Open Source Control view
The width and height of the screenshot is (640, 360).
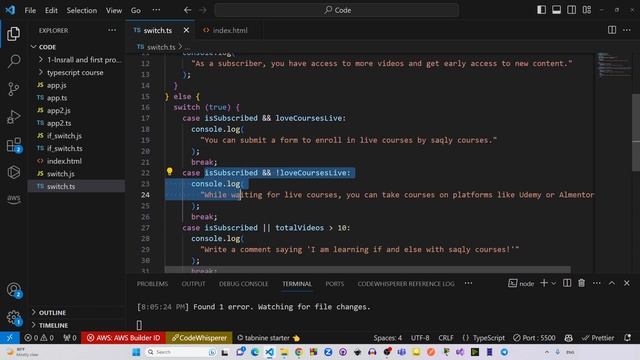(x=13, y=89)
